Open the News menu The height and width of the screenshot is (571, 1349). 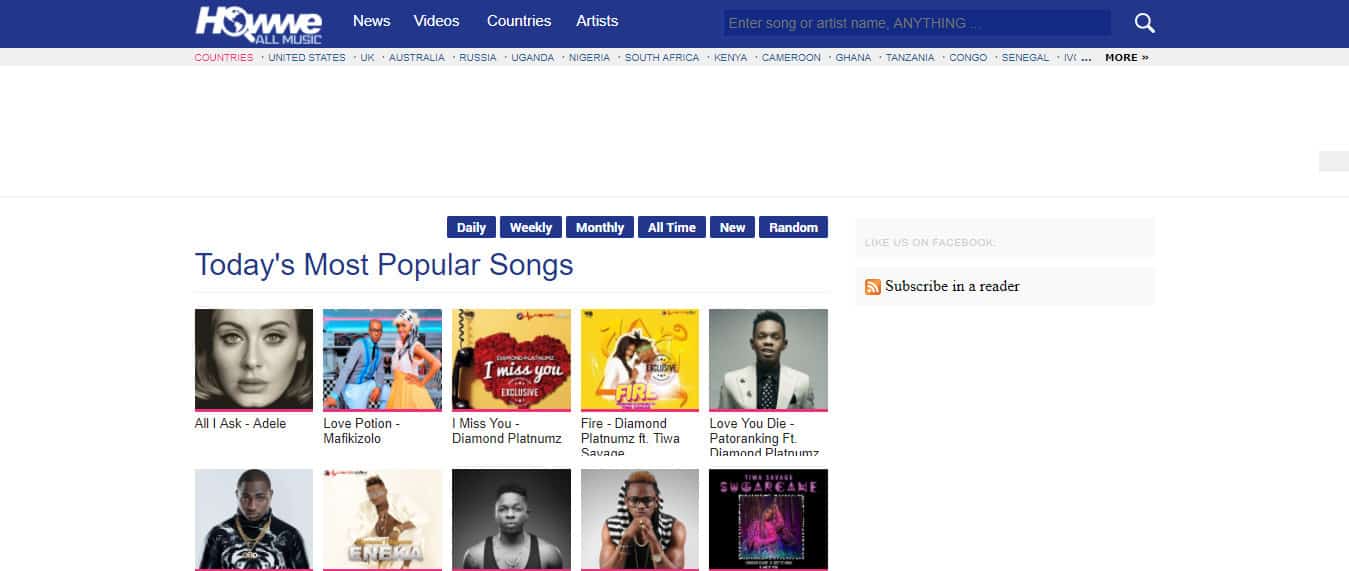click(x=371, y=21)
